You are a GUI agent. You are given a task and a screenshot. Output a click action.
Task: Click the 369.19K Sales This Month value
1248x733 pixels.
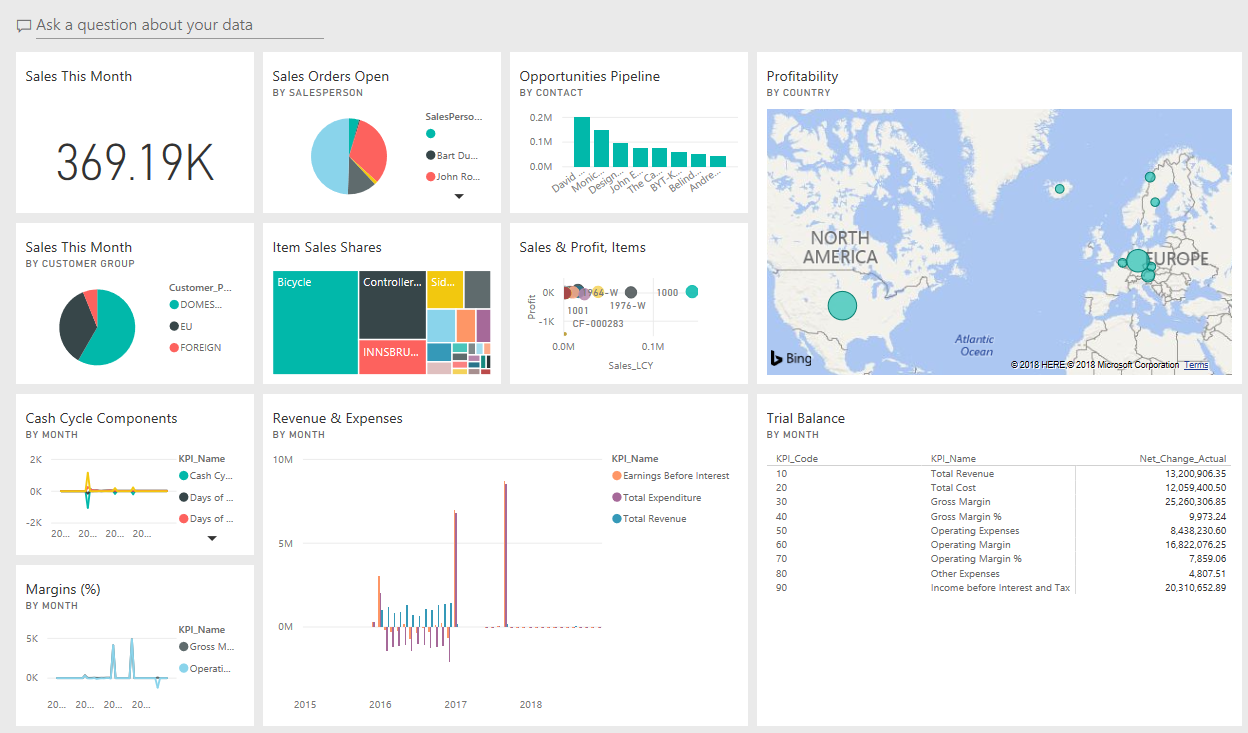[x=135, y=163]
